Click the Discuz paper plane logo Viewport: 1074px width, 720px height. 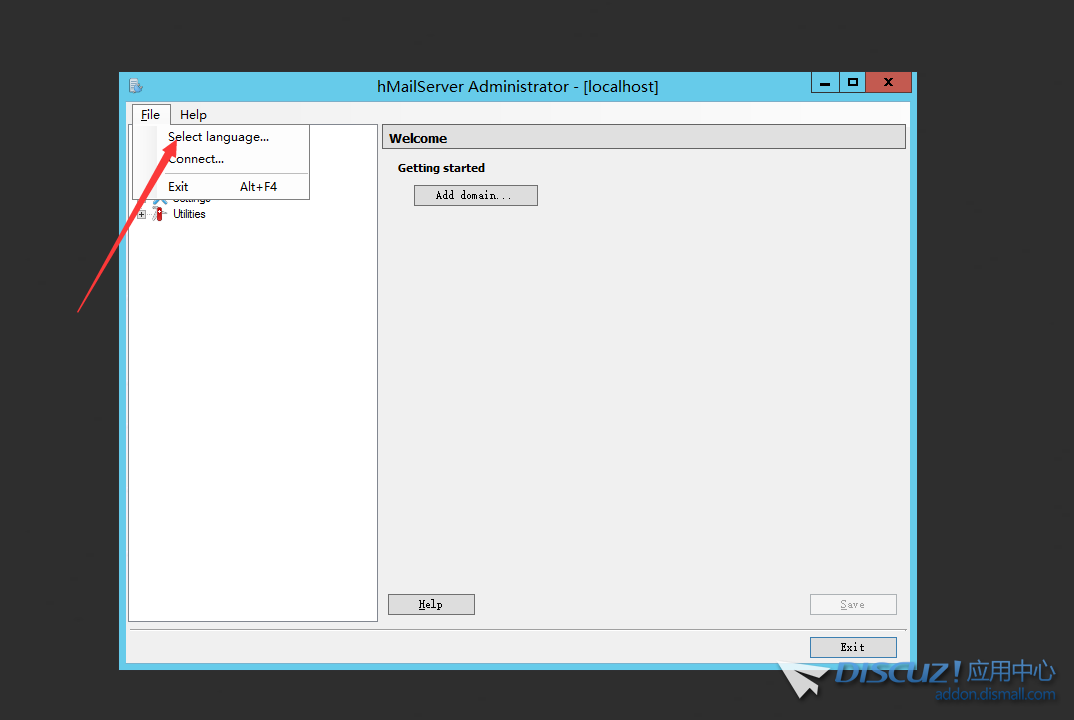(803, 678)
